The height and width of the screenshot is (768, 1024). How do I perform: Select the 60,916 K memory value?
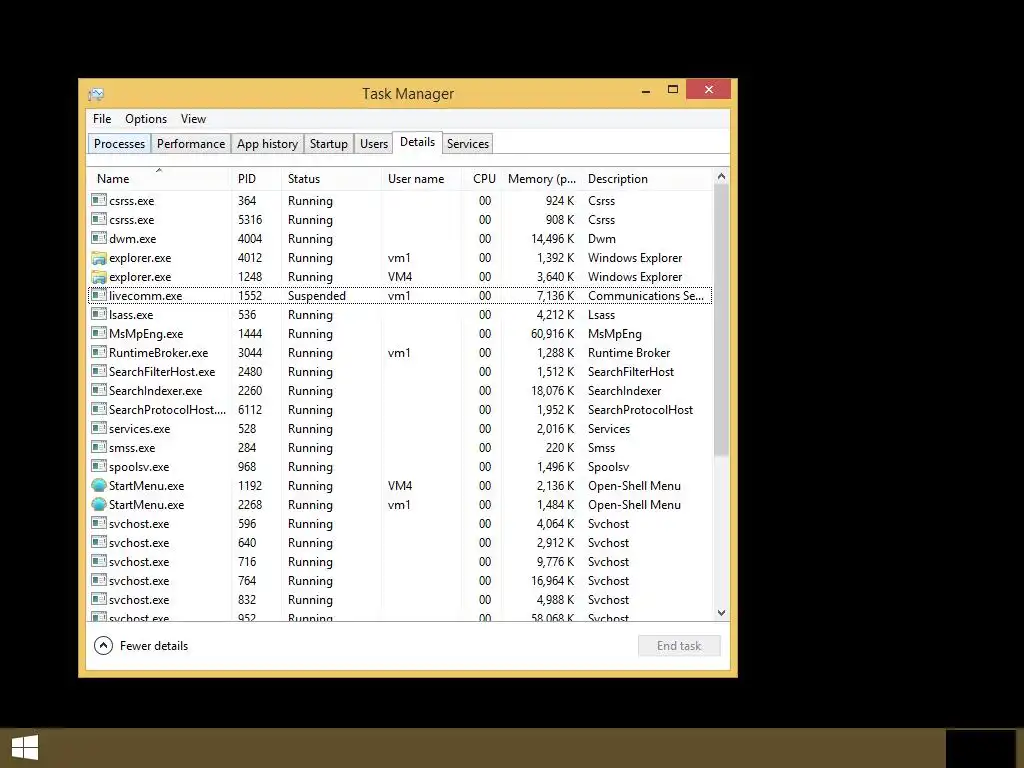pos(553,334)
